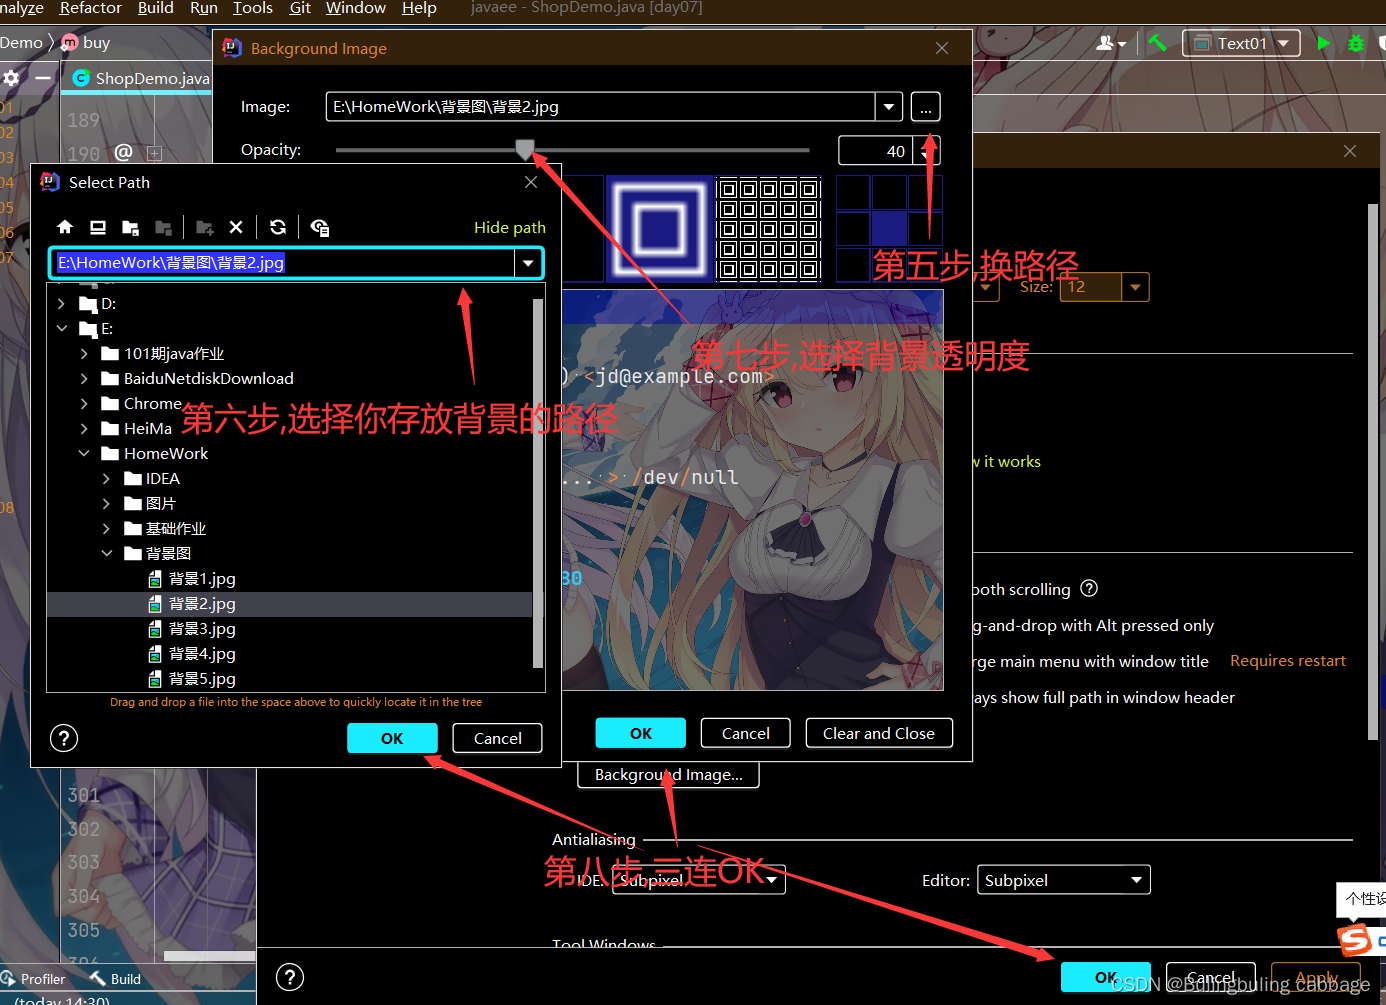Browse for image with ellipsis button

coord(926,107)
